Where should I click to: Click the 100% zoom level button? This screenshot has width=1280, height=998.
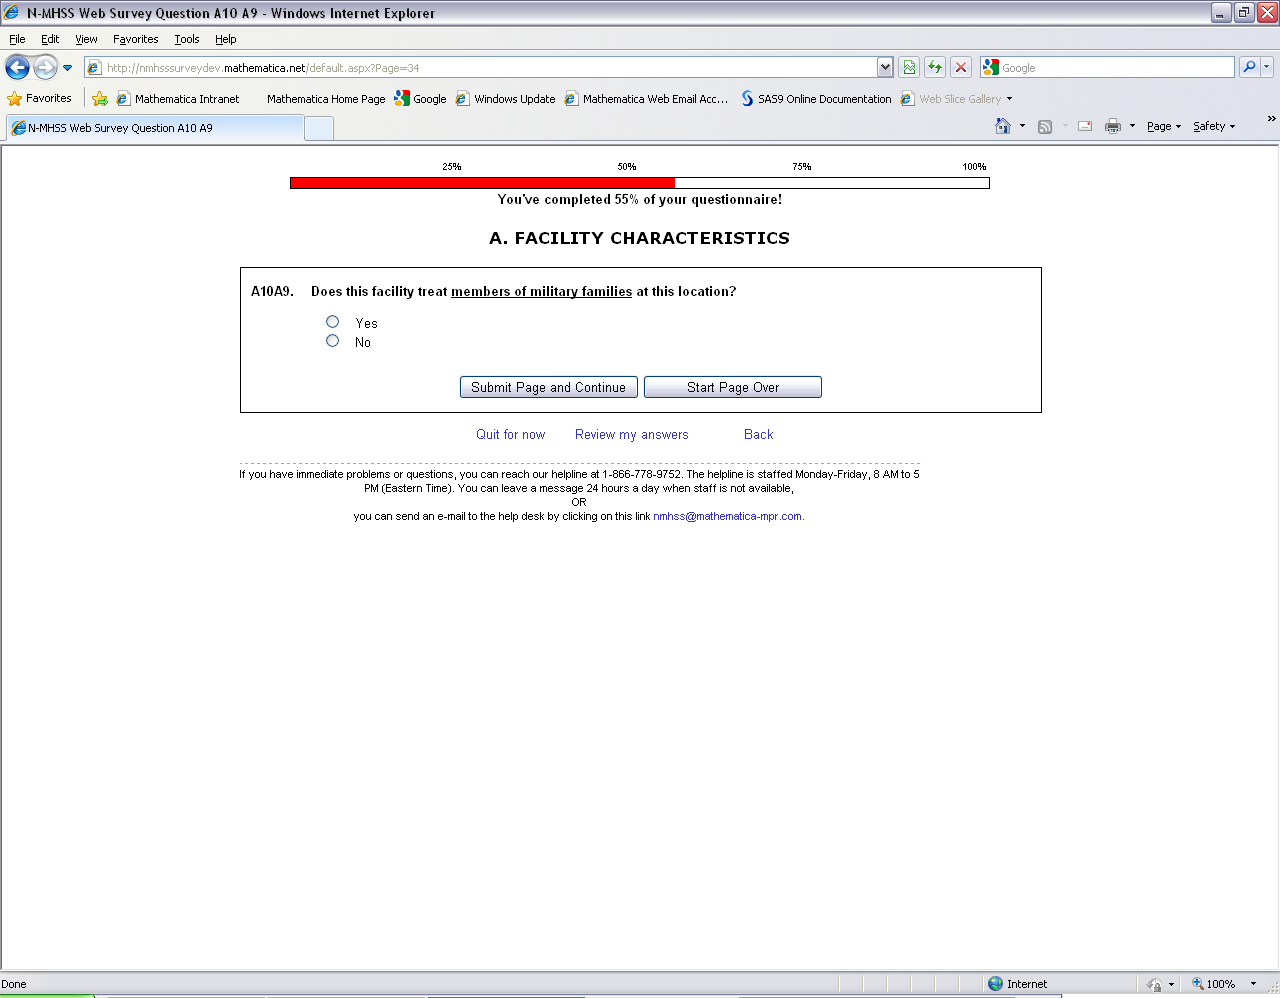pos(1213,984)
